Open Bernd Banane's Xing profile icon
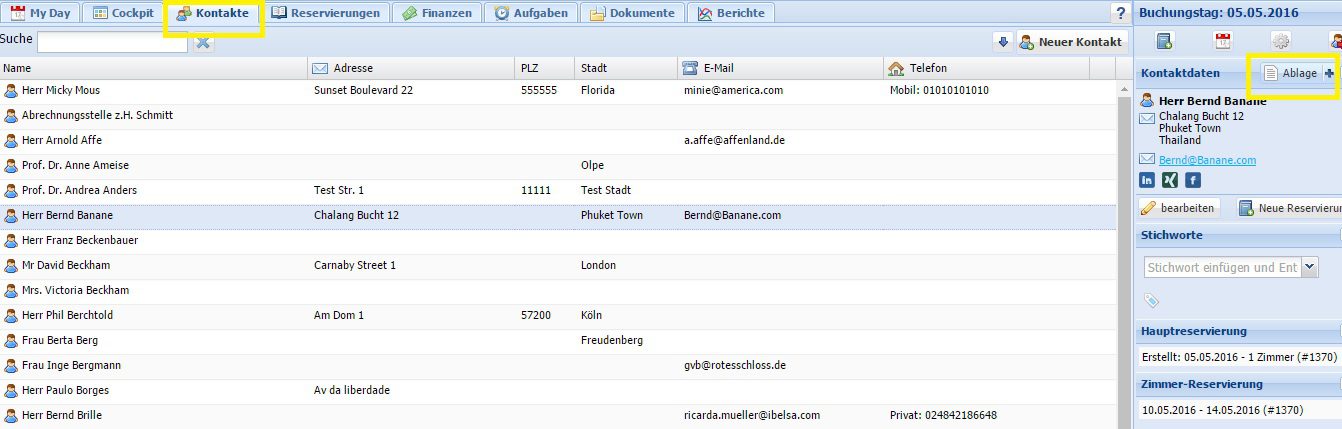Viewport: 1342px width, 429px height. (x=1170, y=180)
